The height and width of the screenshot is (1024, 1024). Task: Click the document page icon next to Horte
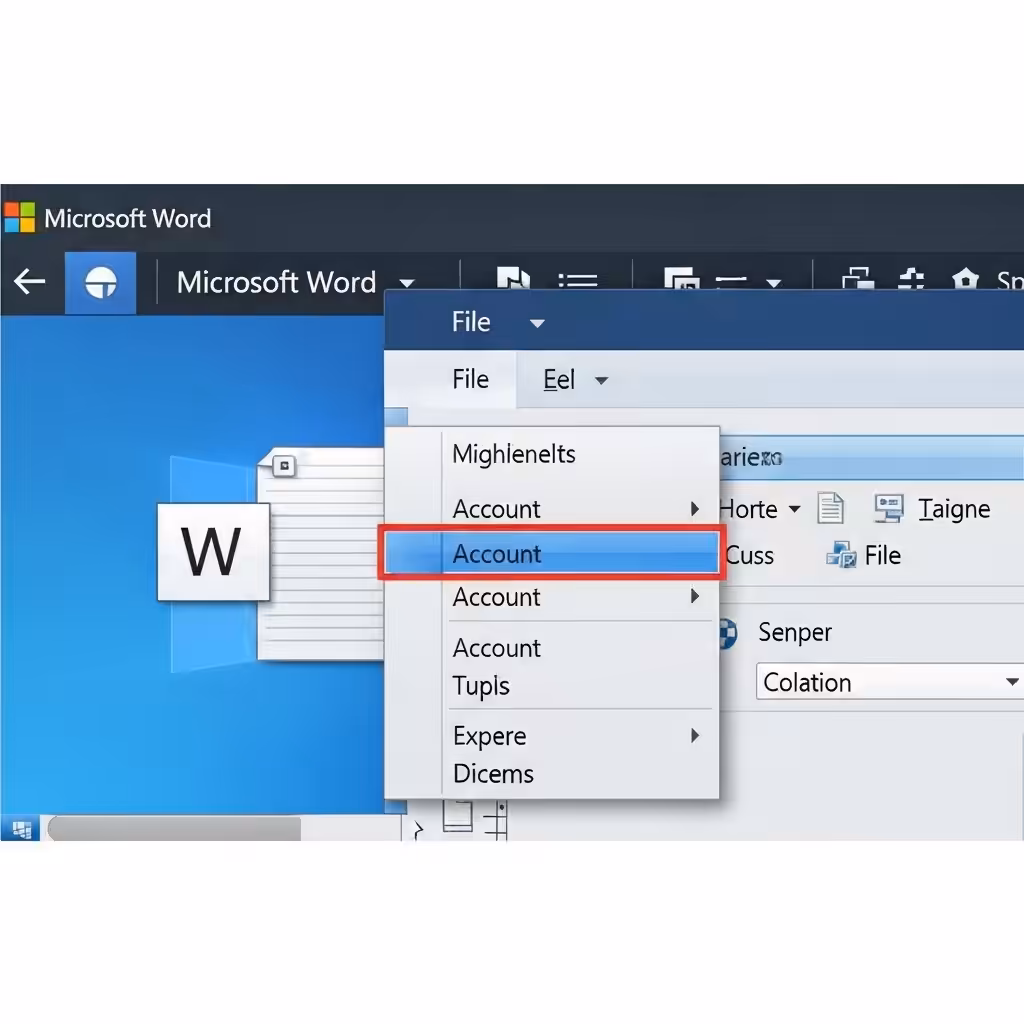pyautogui.click(x=830, y=508)
